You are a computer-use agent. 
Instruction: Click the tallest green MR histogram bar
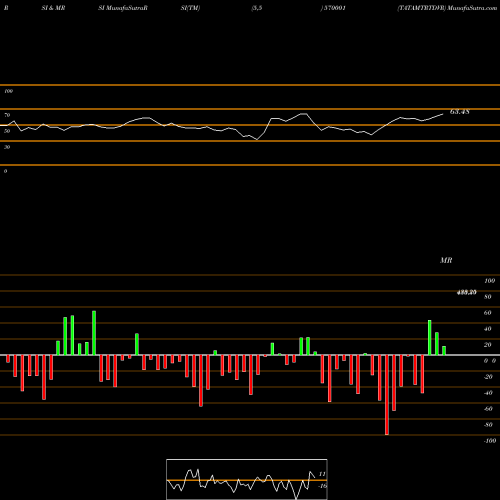coord(94,333)
